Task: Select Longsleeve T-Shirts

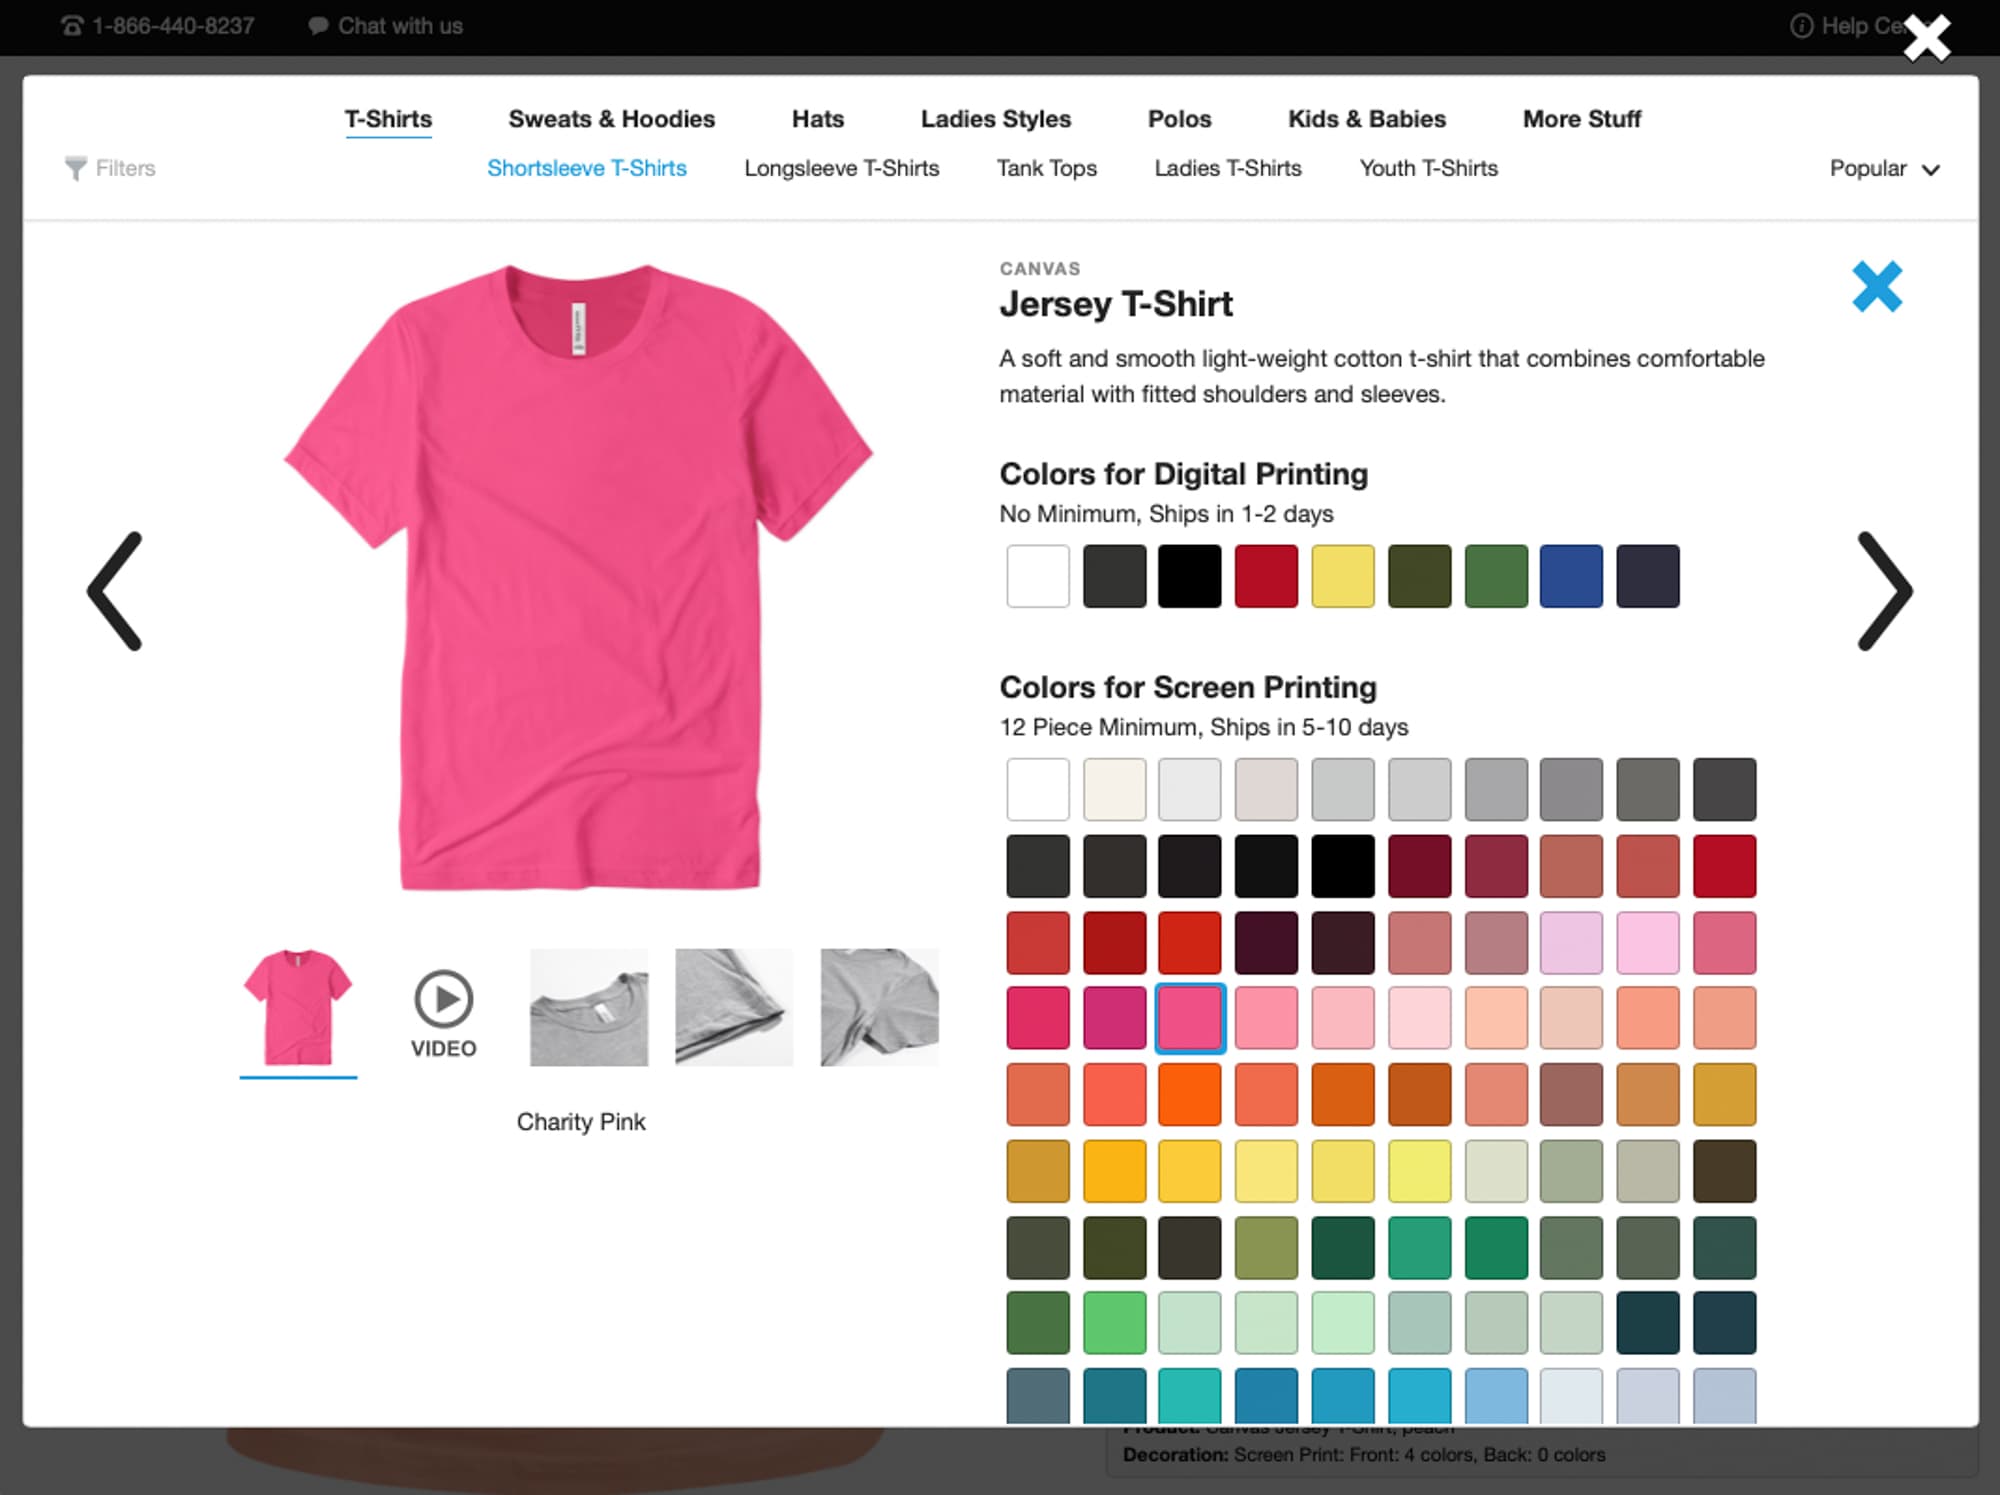Action: pyautogui.click(x=841, y=168)
